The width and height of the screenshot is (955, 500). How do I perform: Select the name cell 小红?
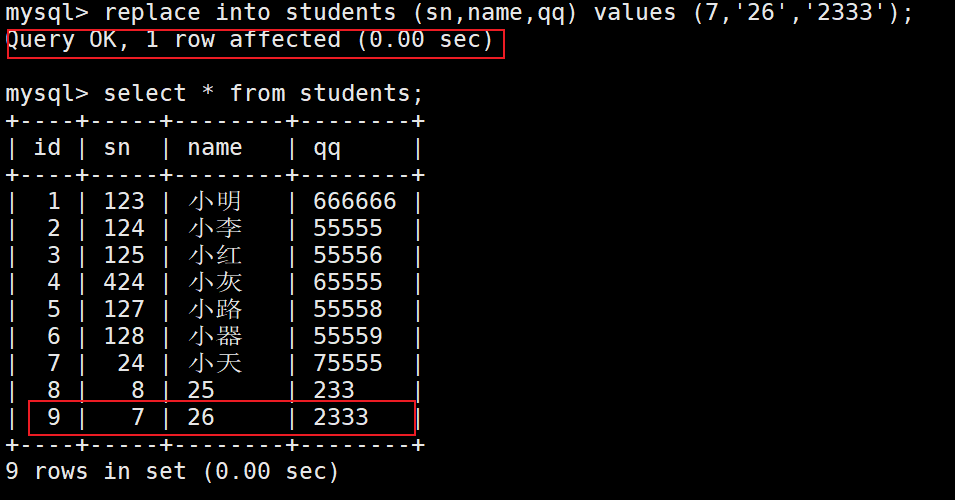[x=215, y=255]
